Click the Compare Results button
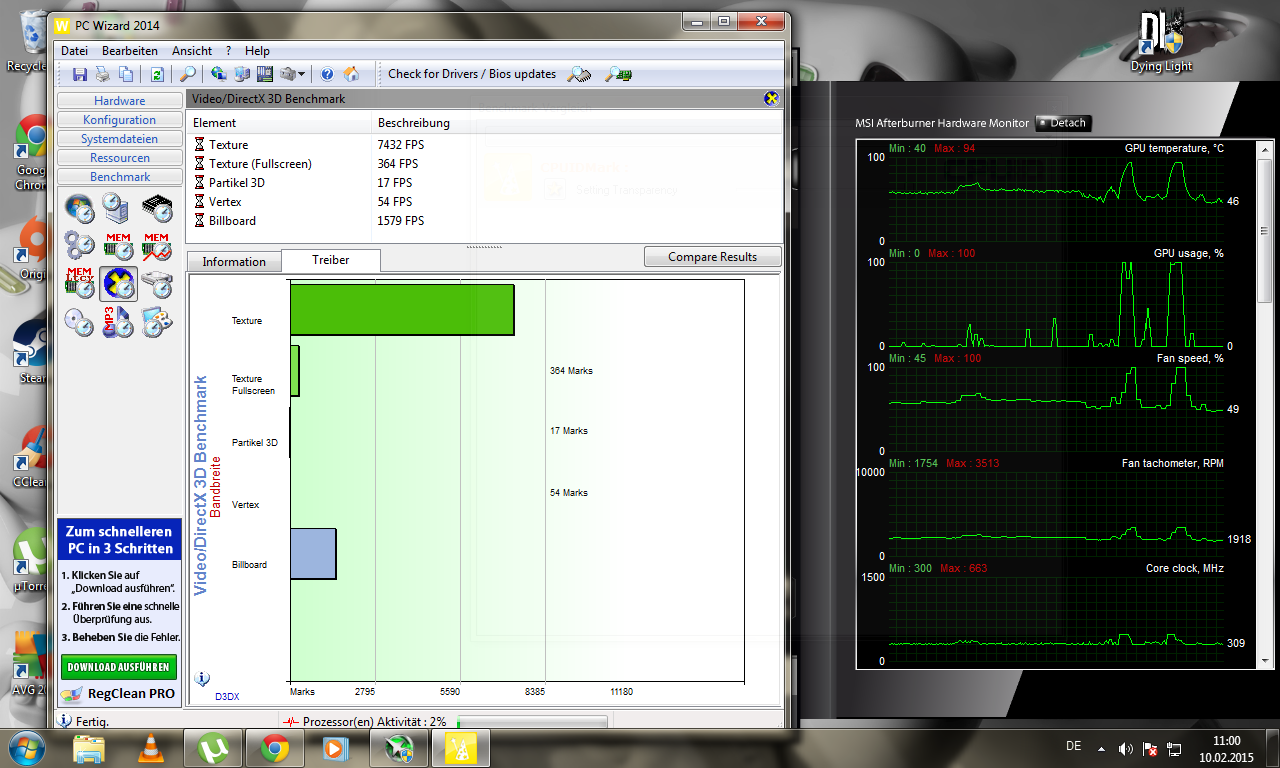Image resolution: width=1280 pixels, height=768 pixels. [x=712, y=257]
